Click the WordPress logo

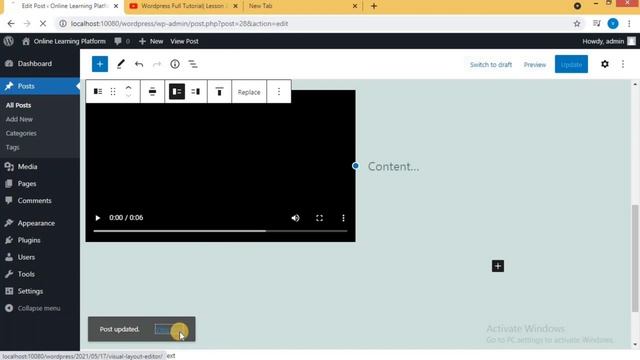tap(9, 41)
